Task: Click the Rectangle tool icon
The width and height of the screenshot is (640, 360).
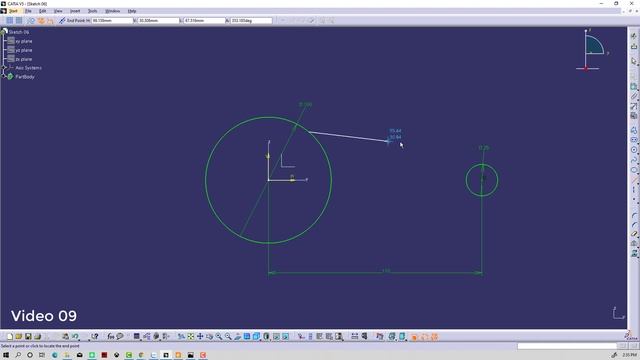Action: click(x=633, y=140)
